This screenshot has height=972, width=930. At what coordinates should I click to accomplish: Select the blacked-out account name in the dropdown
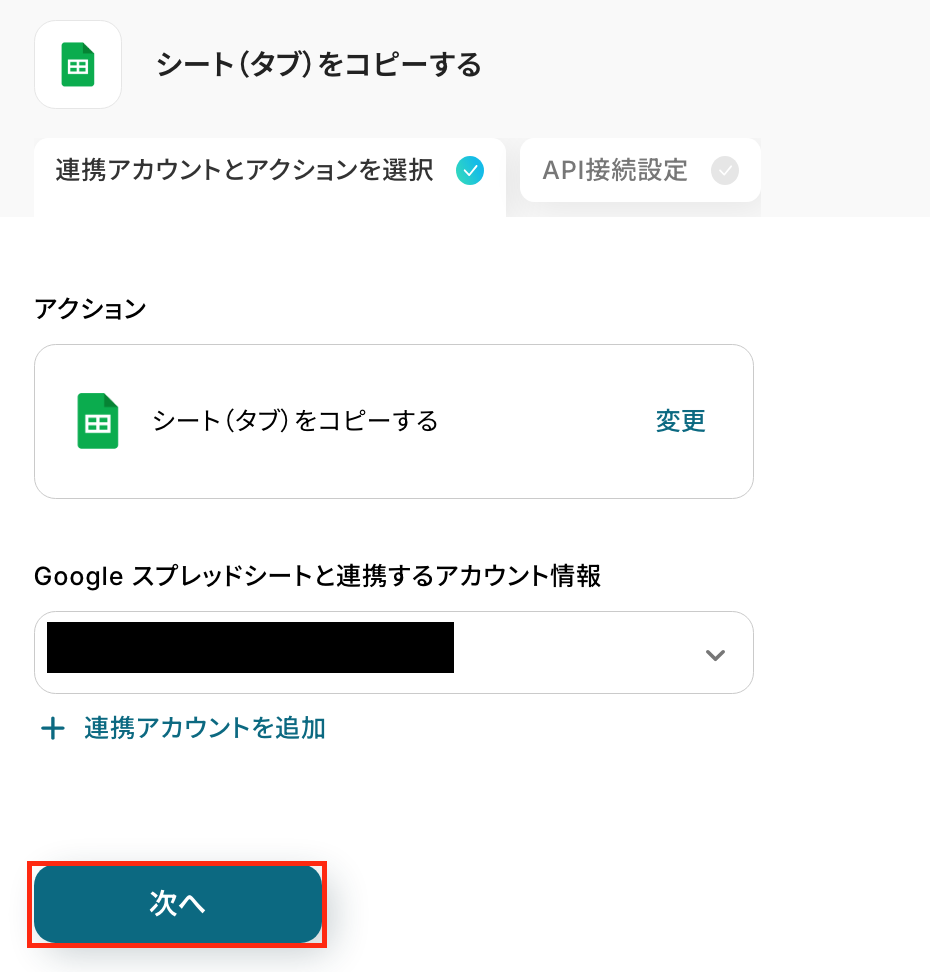[x=250, y=647]
